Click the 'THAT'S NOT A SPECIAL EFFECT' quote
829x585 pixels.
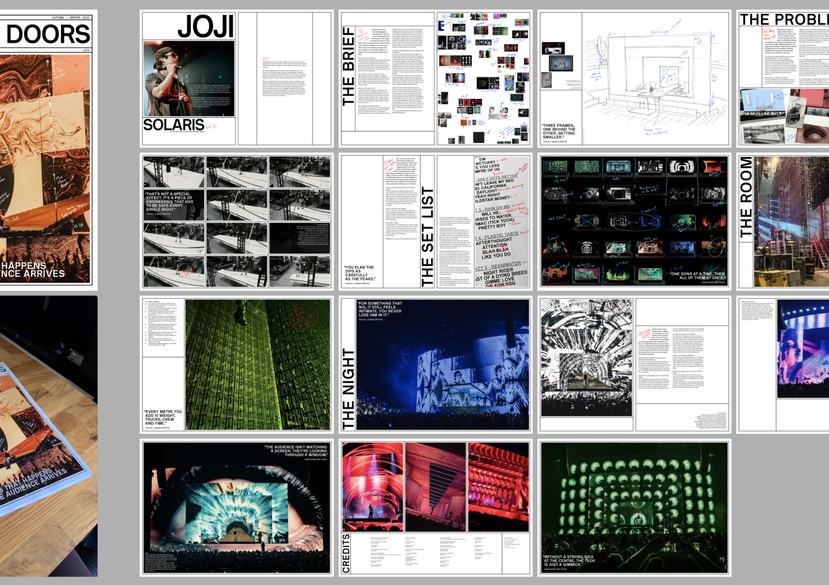pyautogui.click(x=169, y=202)
